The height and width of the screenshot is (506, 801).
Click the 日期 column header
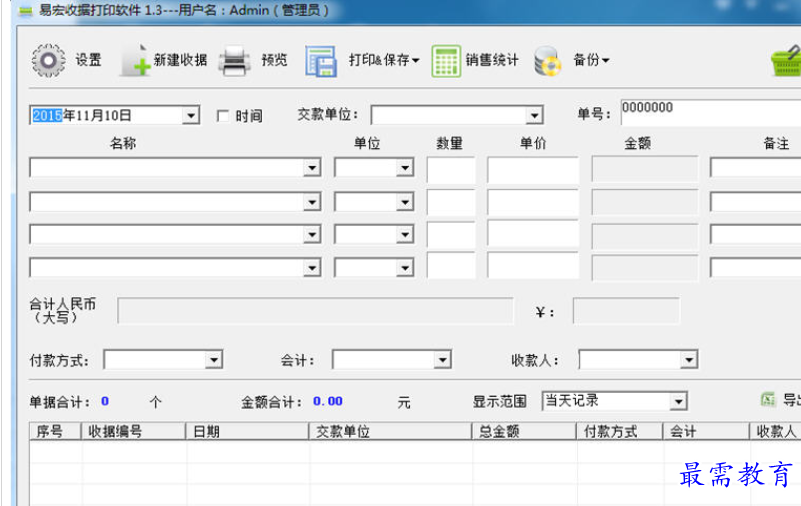pyautogui.click(x=247, y=431)
